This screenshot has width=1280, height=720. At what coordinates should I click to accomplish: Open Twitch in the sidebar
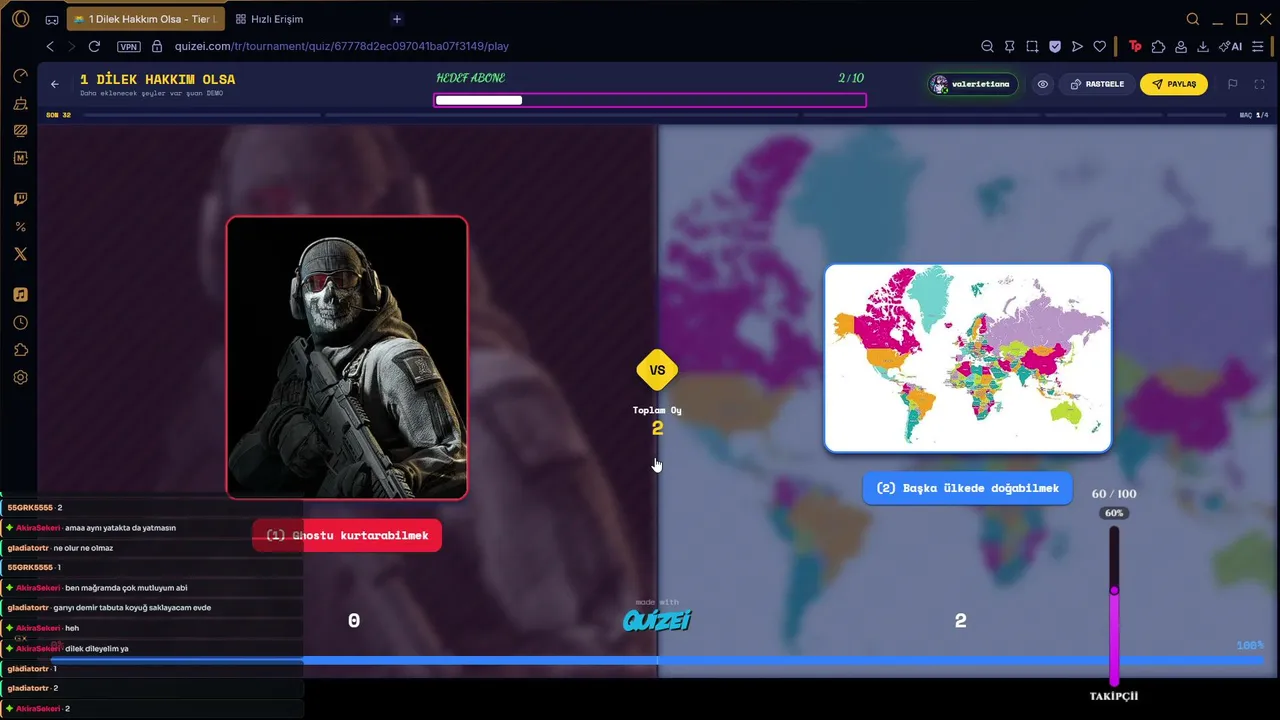point(20,199)
